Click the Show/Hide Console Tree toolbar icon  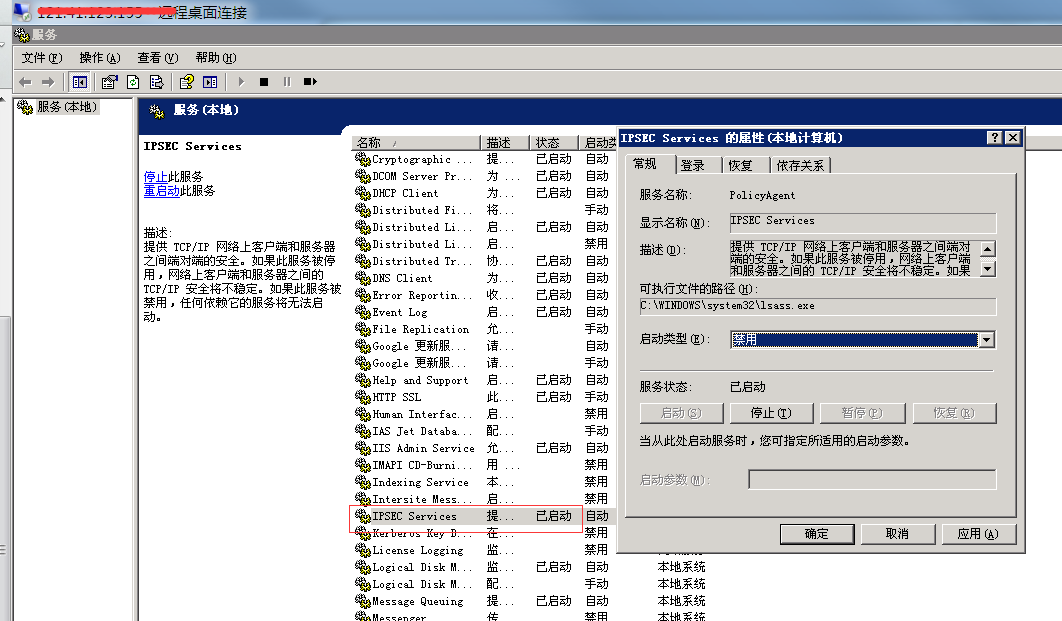click(80, 82)
